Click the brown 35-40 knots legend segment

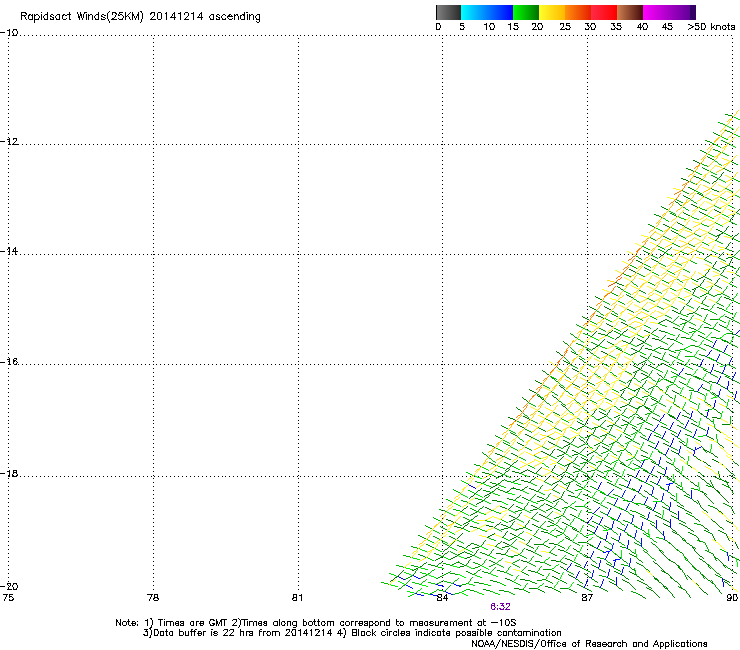(630, 12)
